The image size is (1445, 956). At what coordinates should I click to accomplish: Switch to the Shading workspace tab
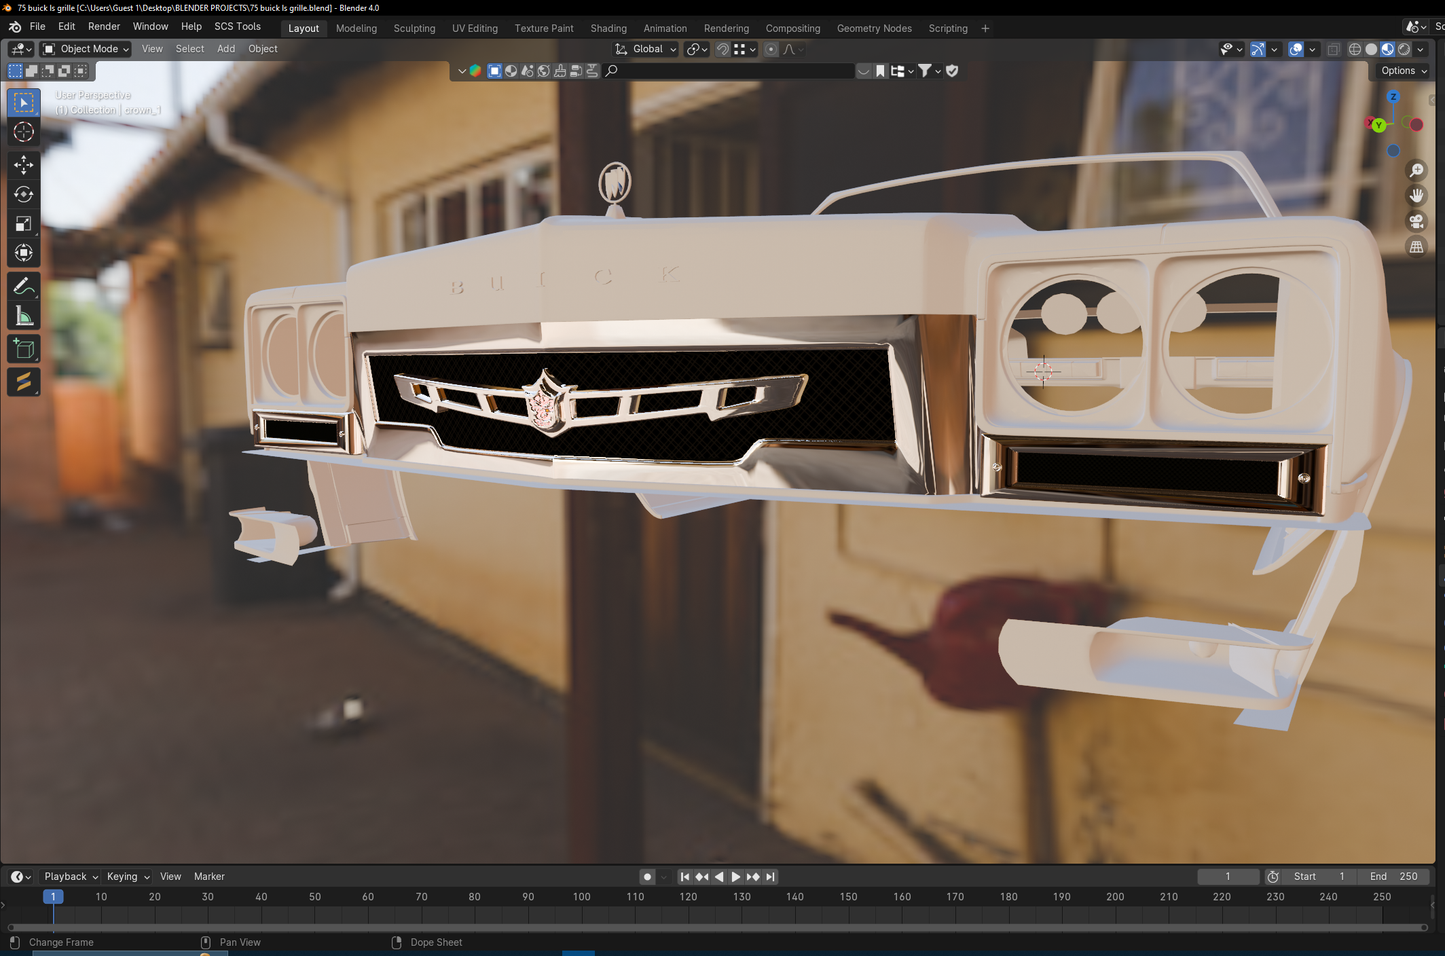[x=608, y=28]
